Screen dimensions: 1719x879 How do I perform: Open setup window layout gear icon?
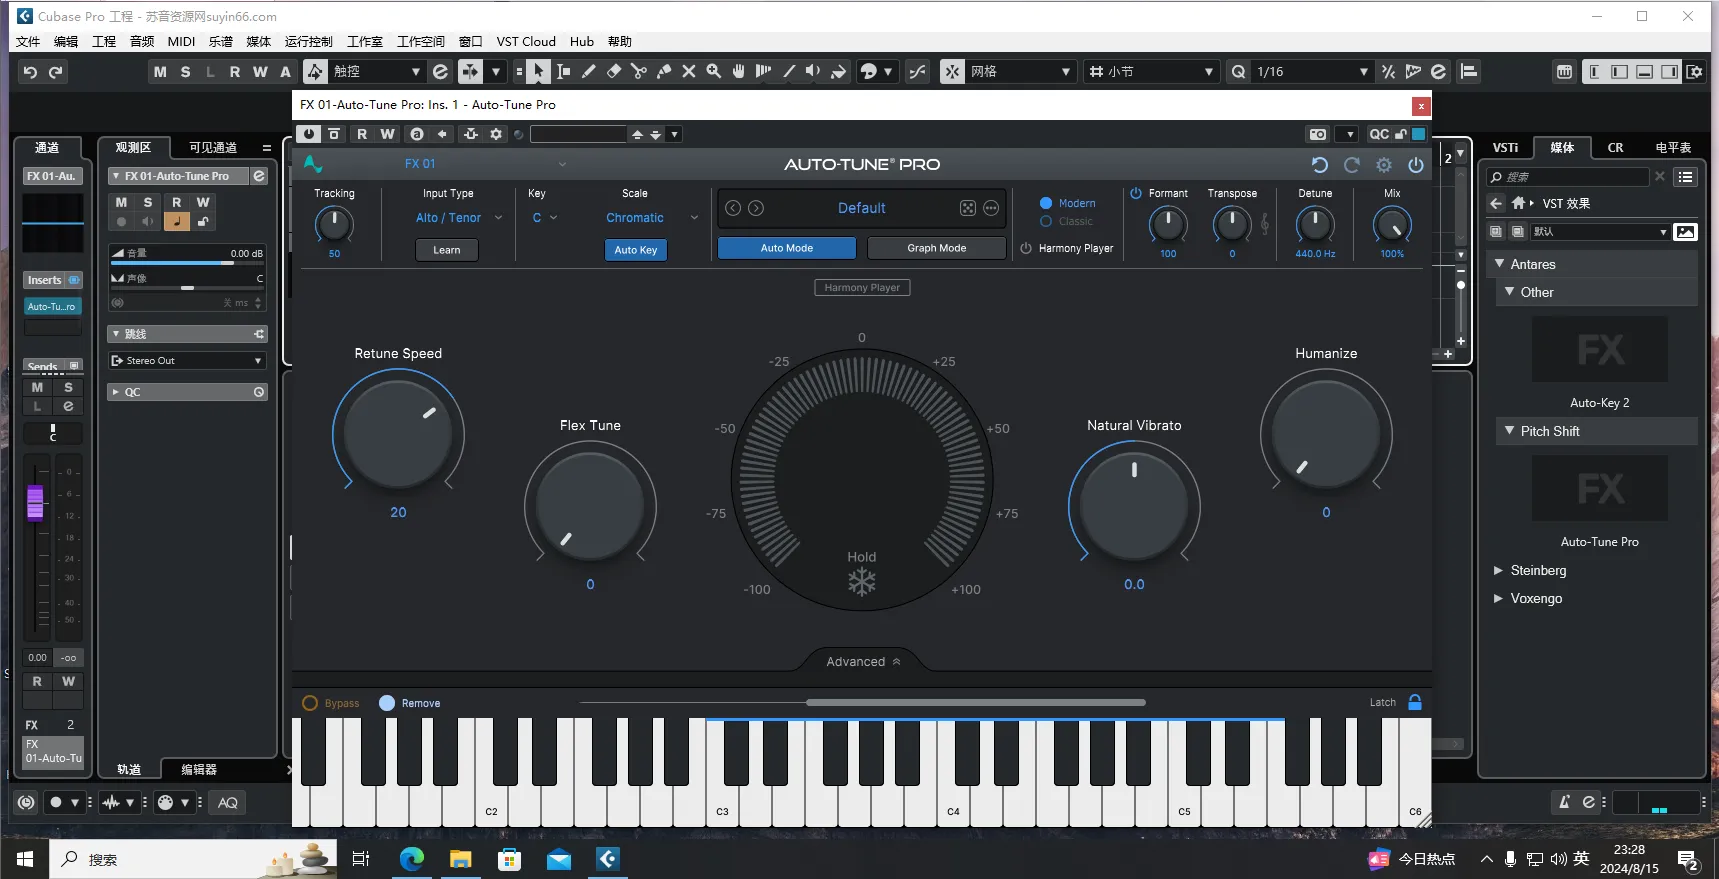tap(1694, 71)
